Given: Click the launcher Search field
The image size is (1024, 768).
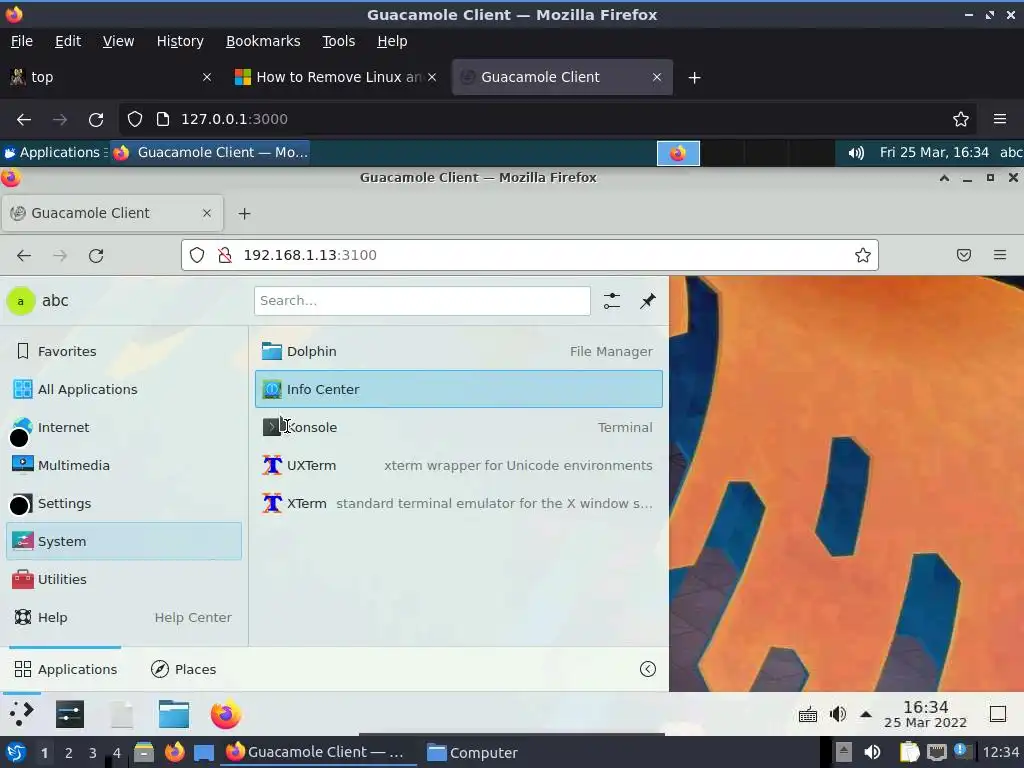Looking at the screenshot, I should click(x=422, y=300).
